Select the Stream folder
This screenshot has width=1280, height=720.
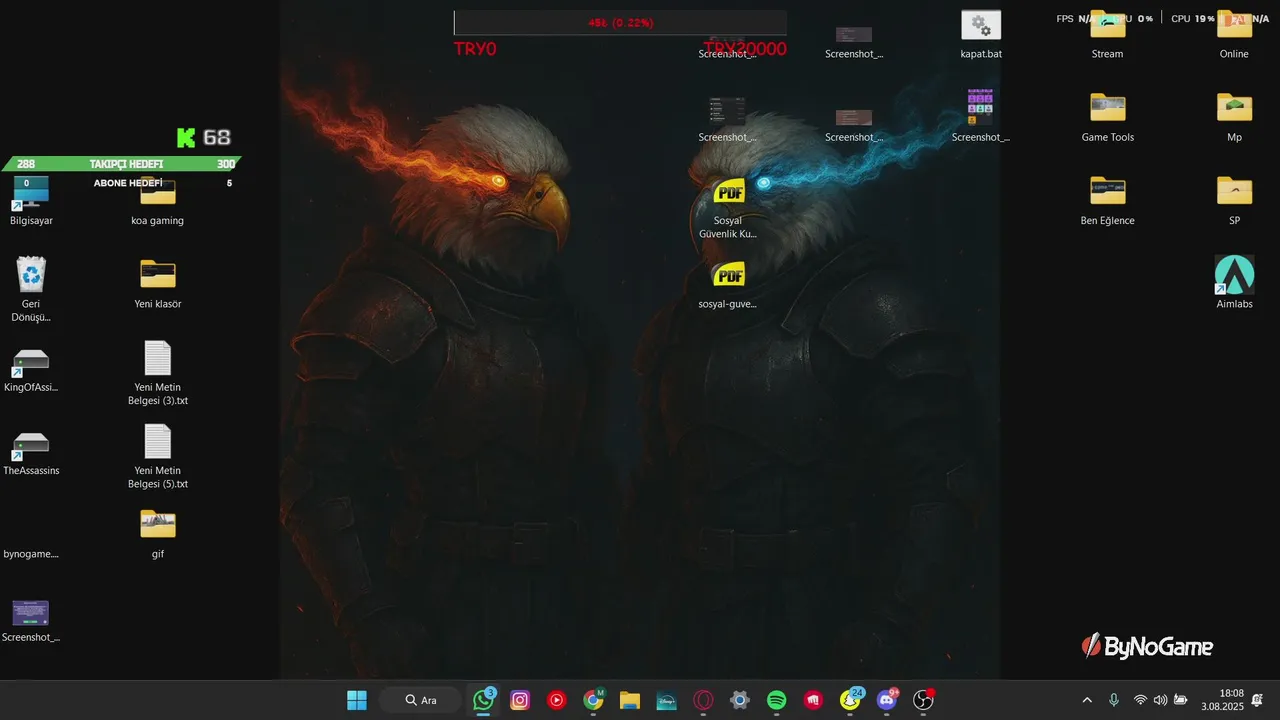1107,35
